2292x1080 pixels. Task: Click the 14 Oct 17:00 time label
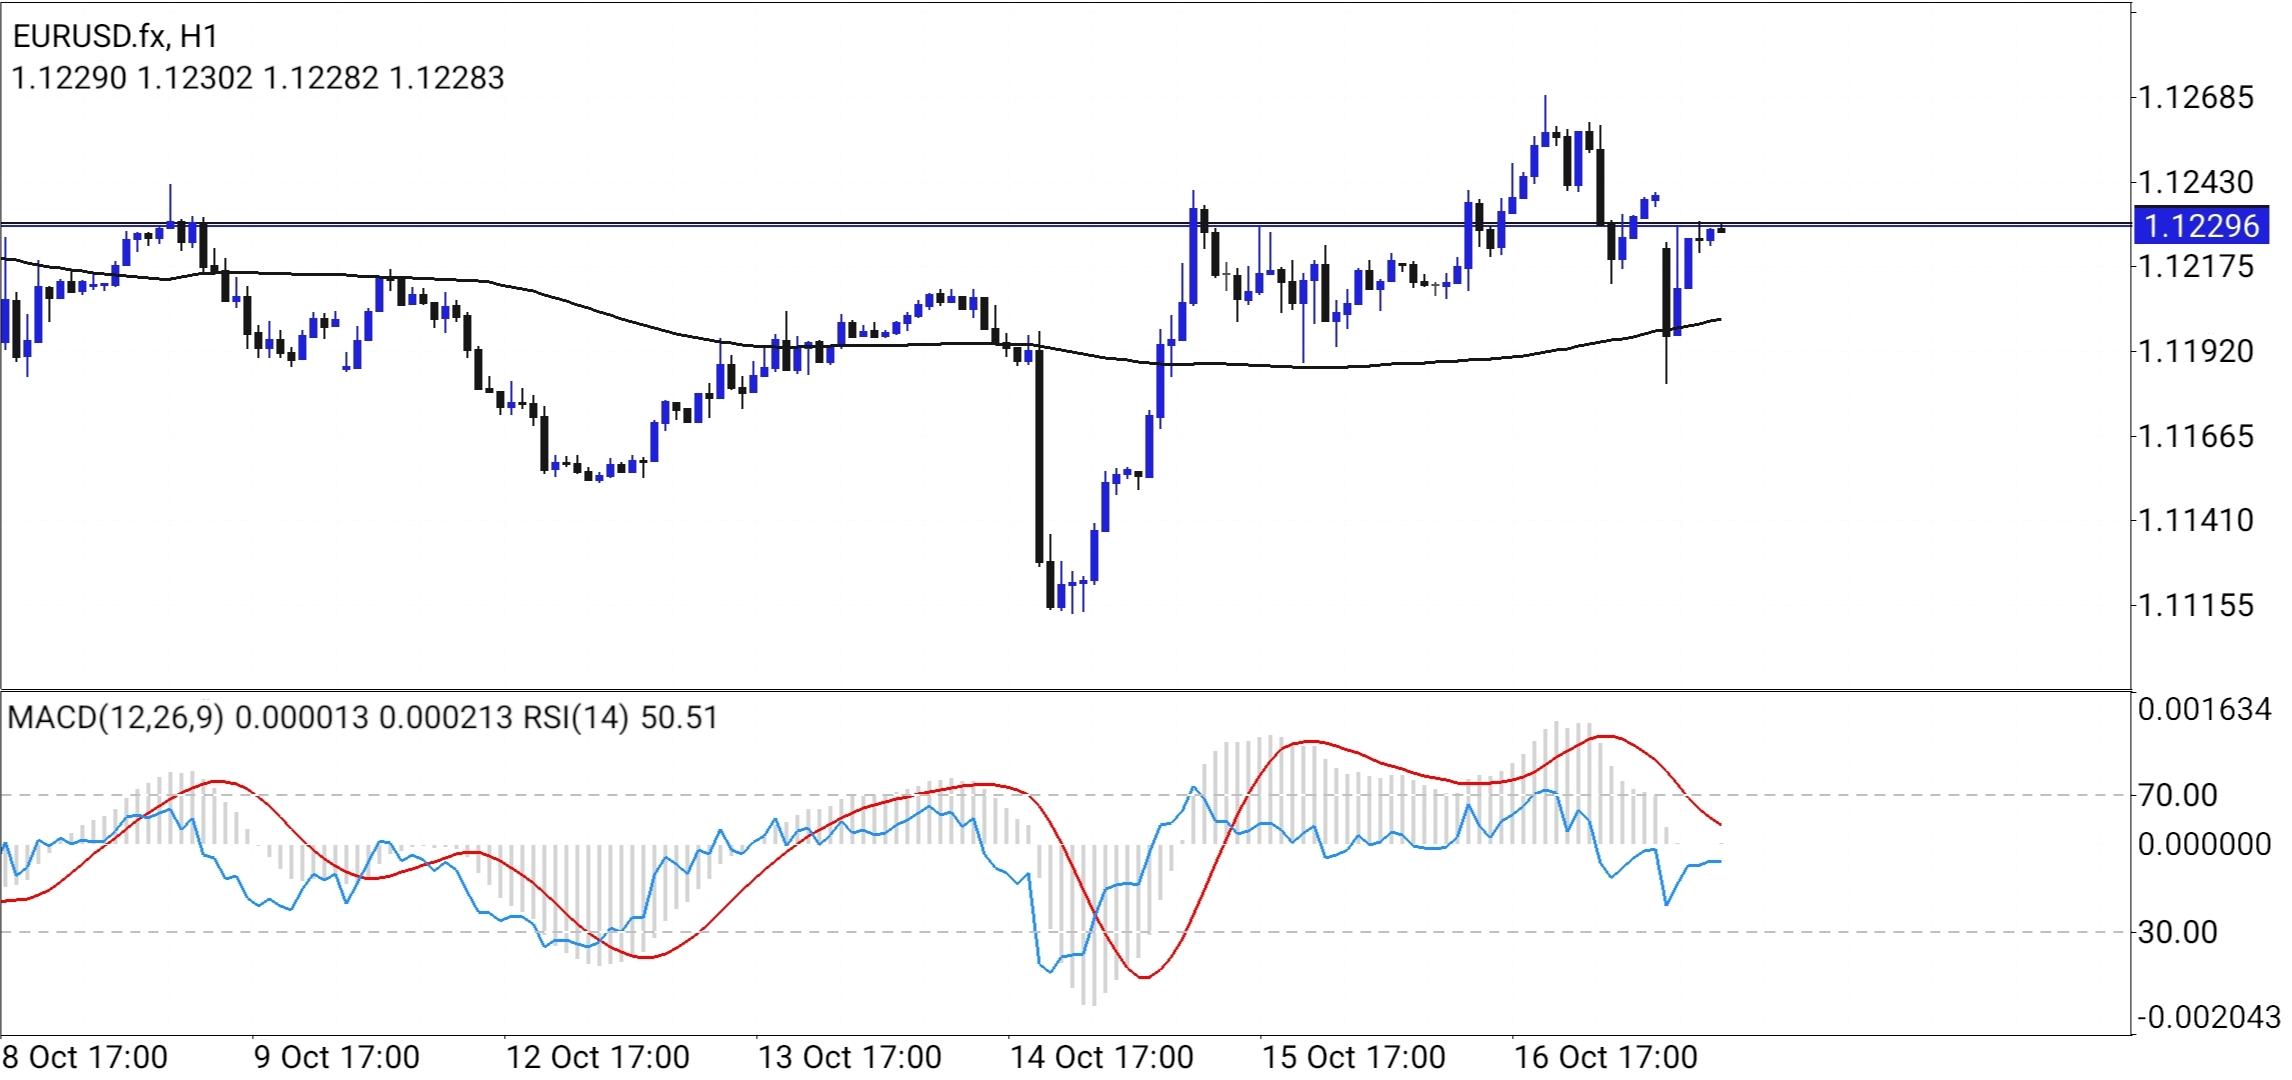pyautogui.click(x=1102, y=1058)
